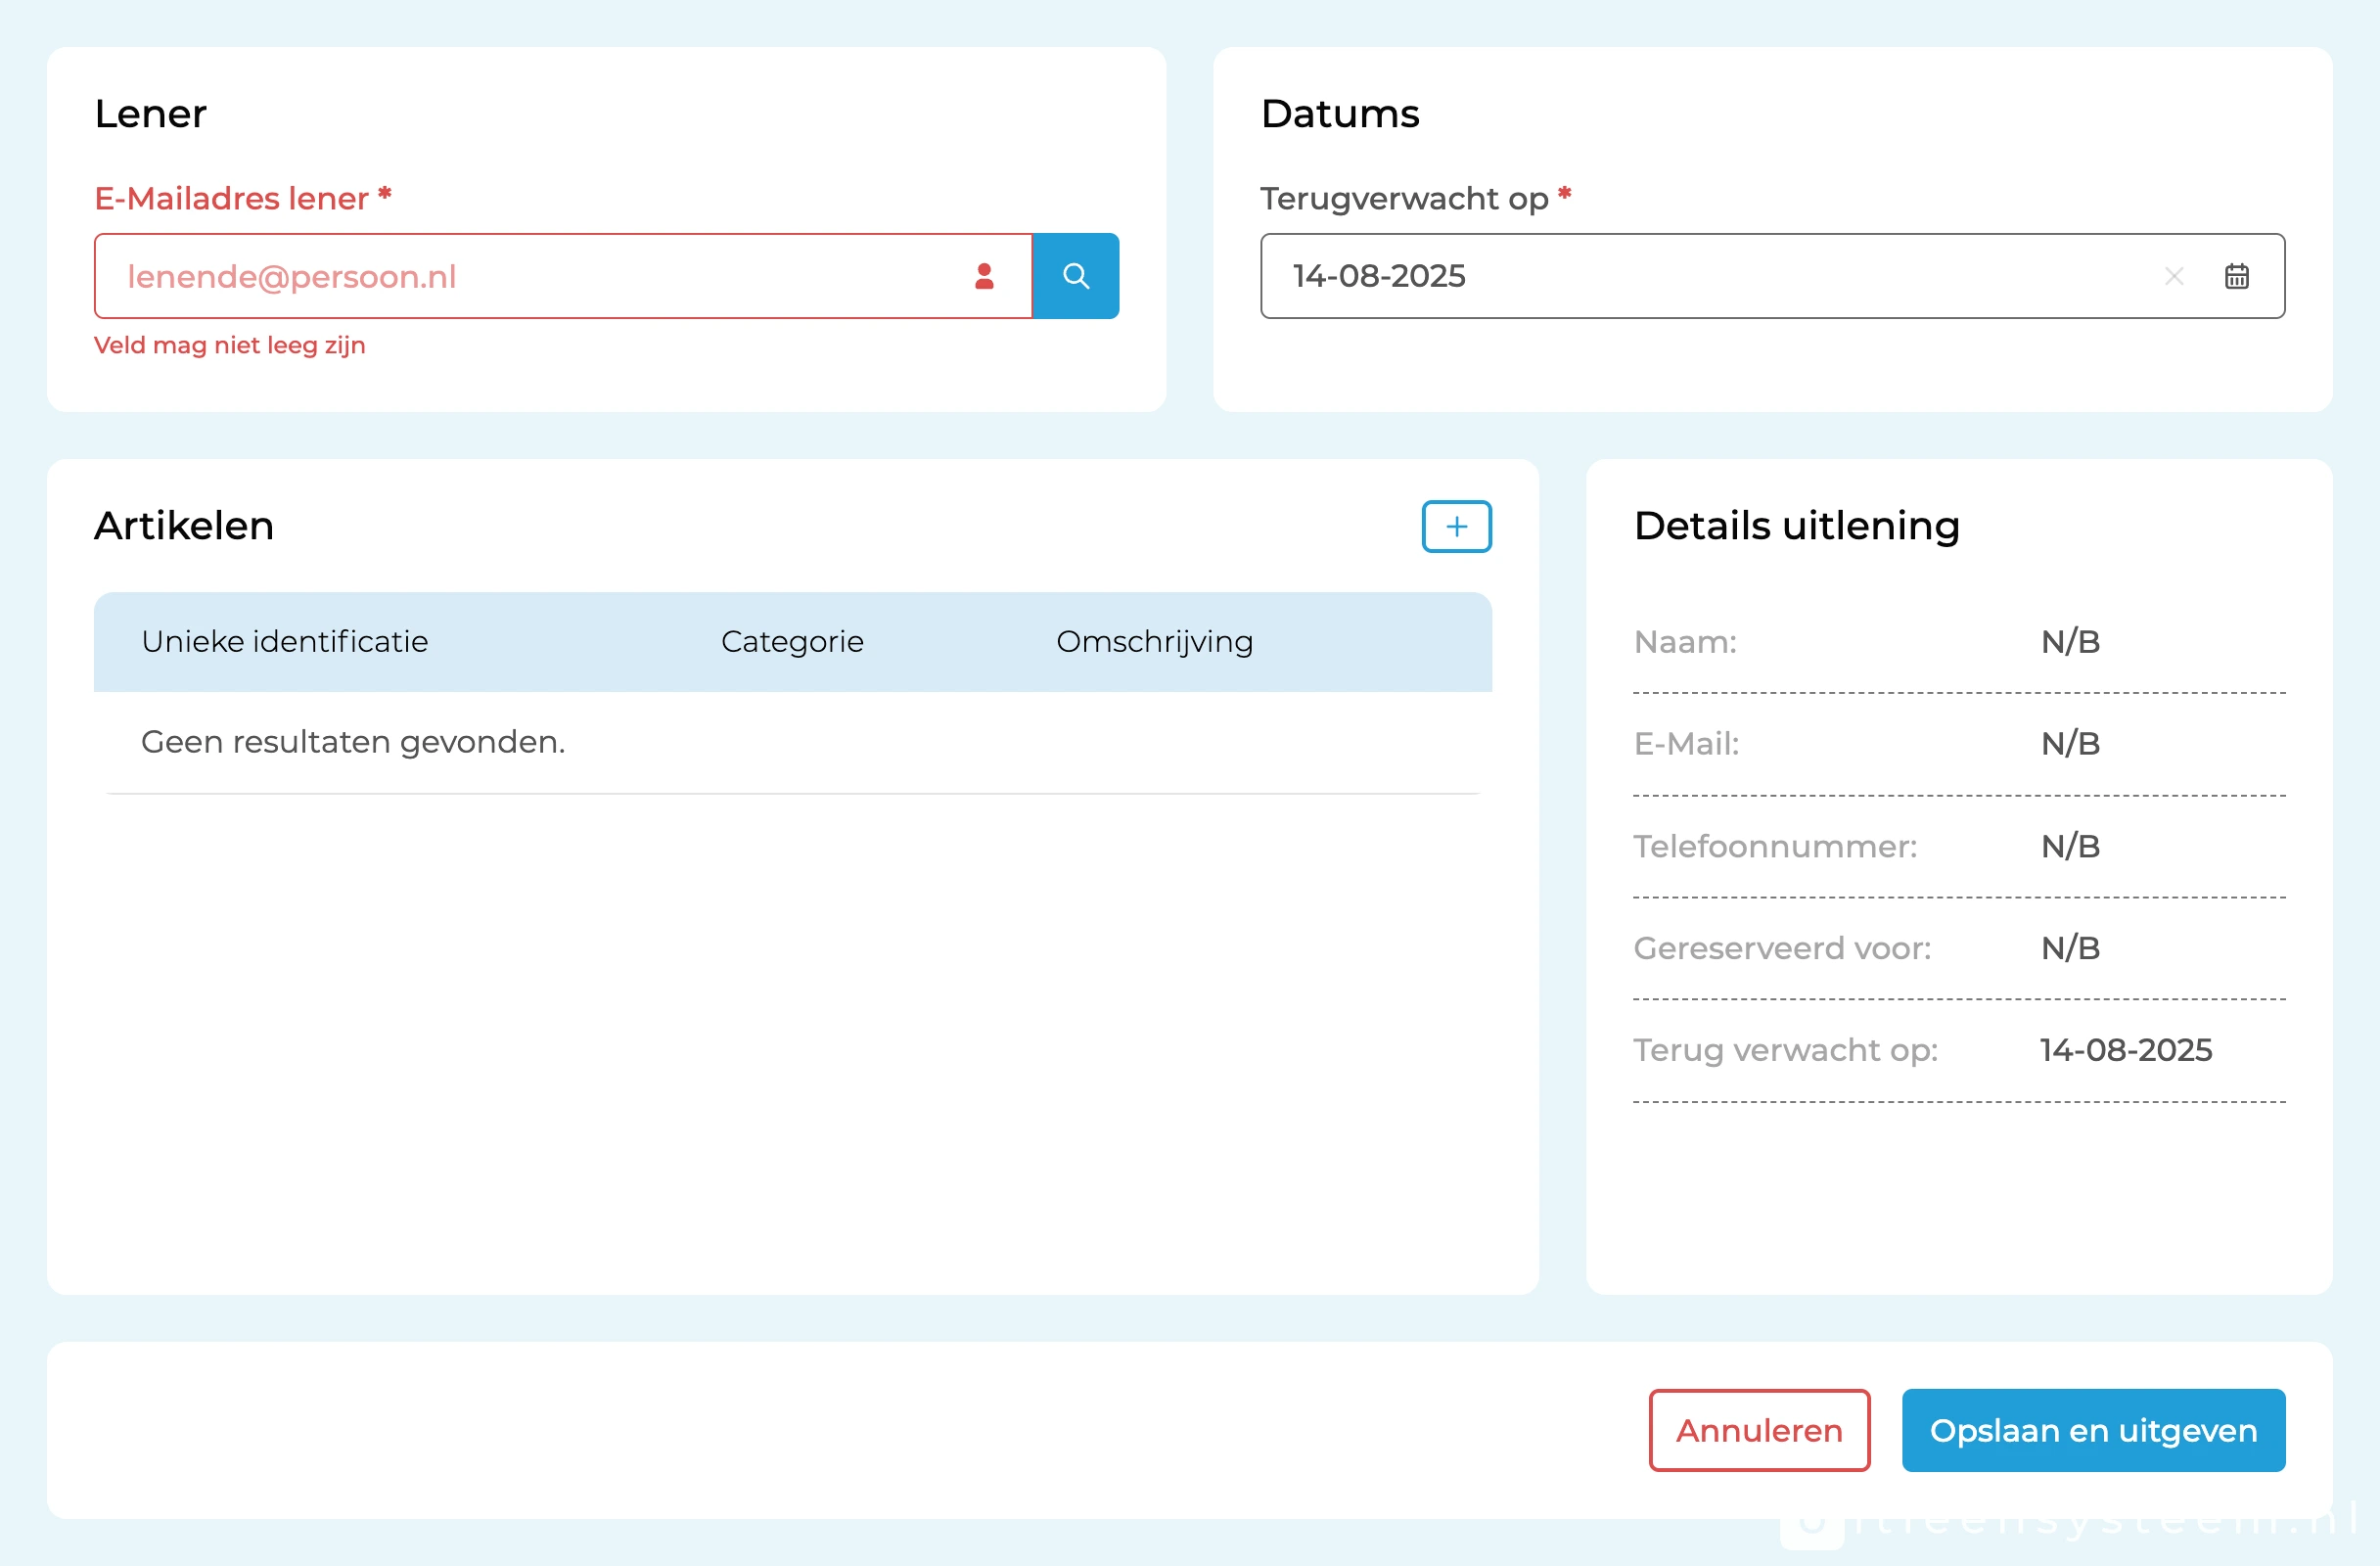This screenshot has height=1566, width=2380.
Task: Click the Details uitlening panel title
Action: pyautogui.click(x=1795, y=526)
